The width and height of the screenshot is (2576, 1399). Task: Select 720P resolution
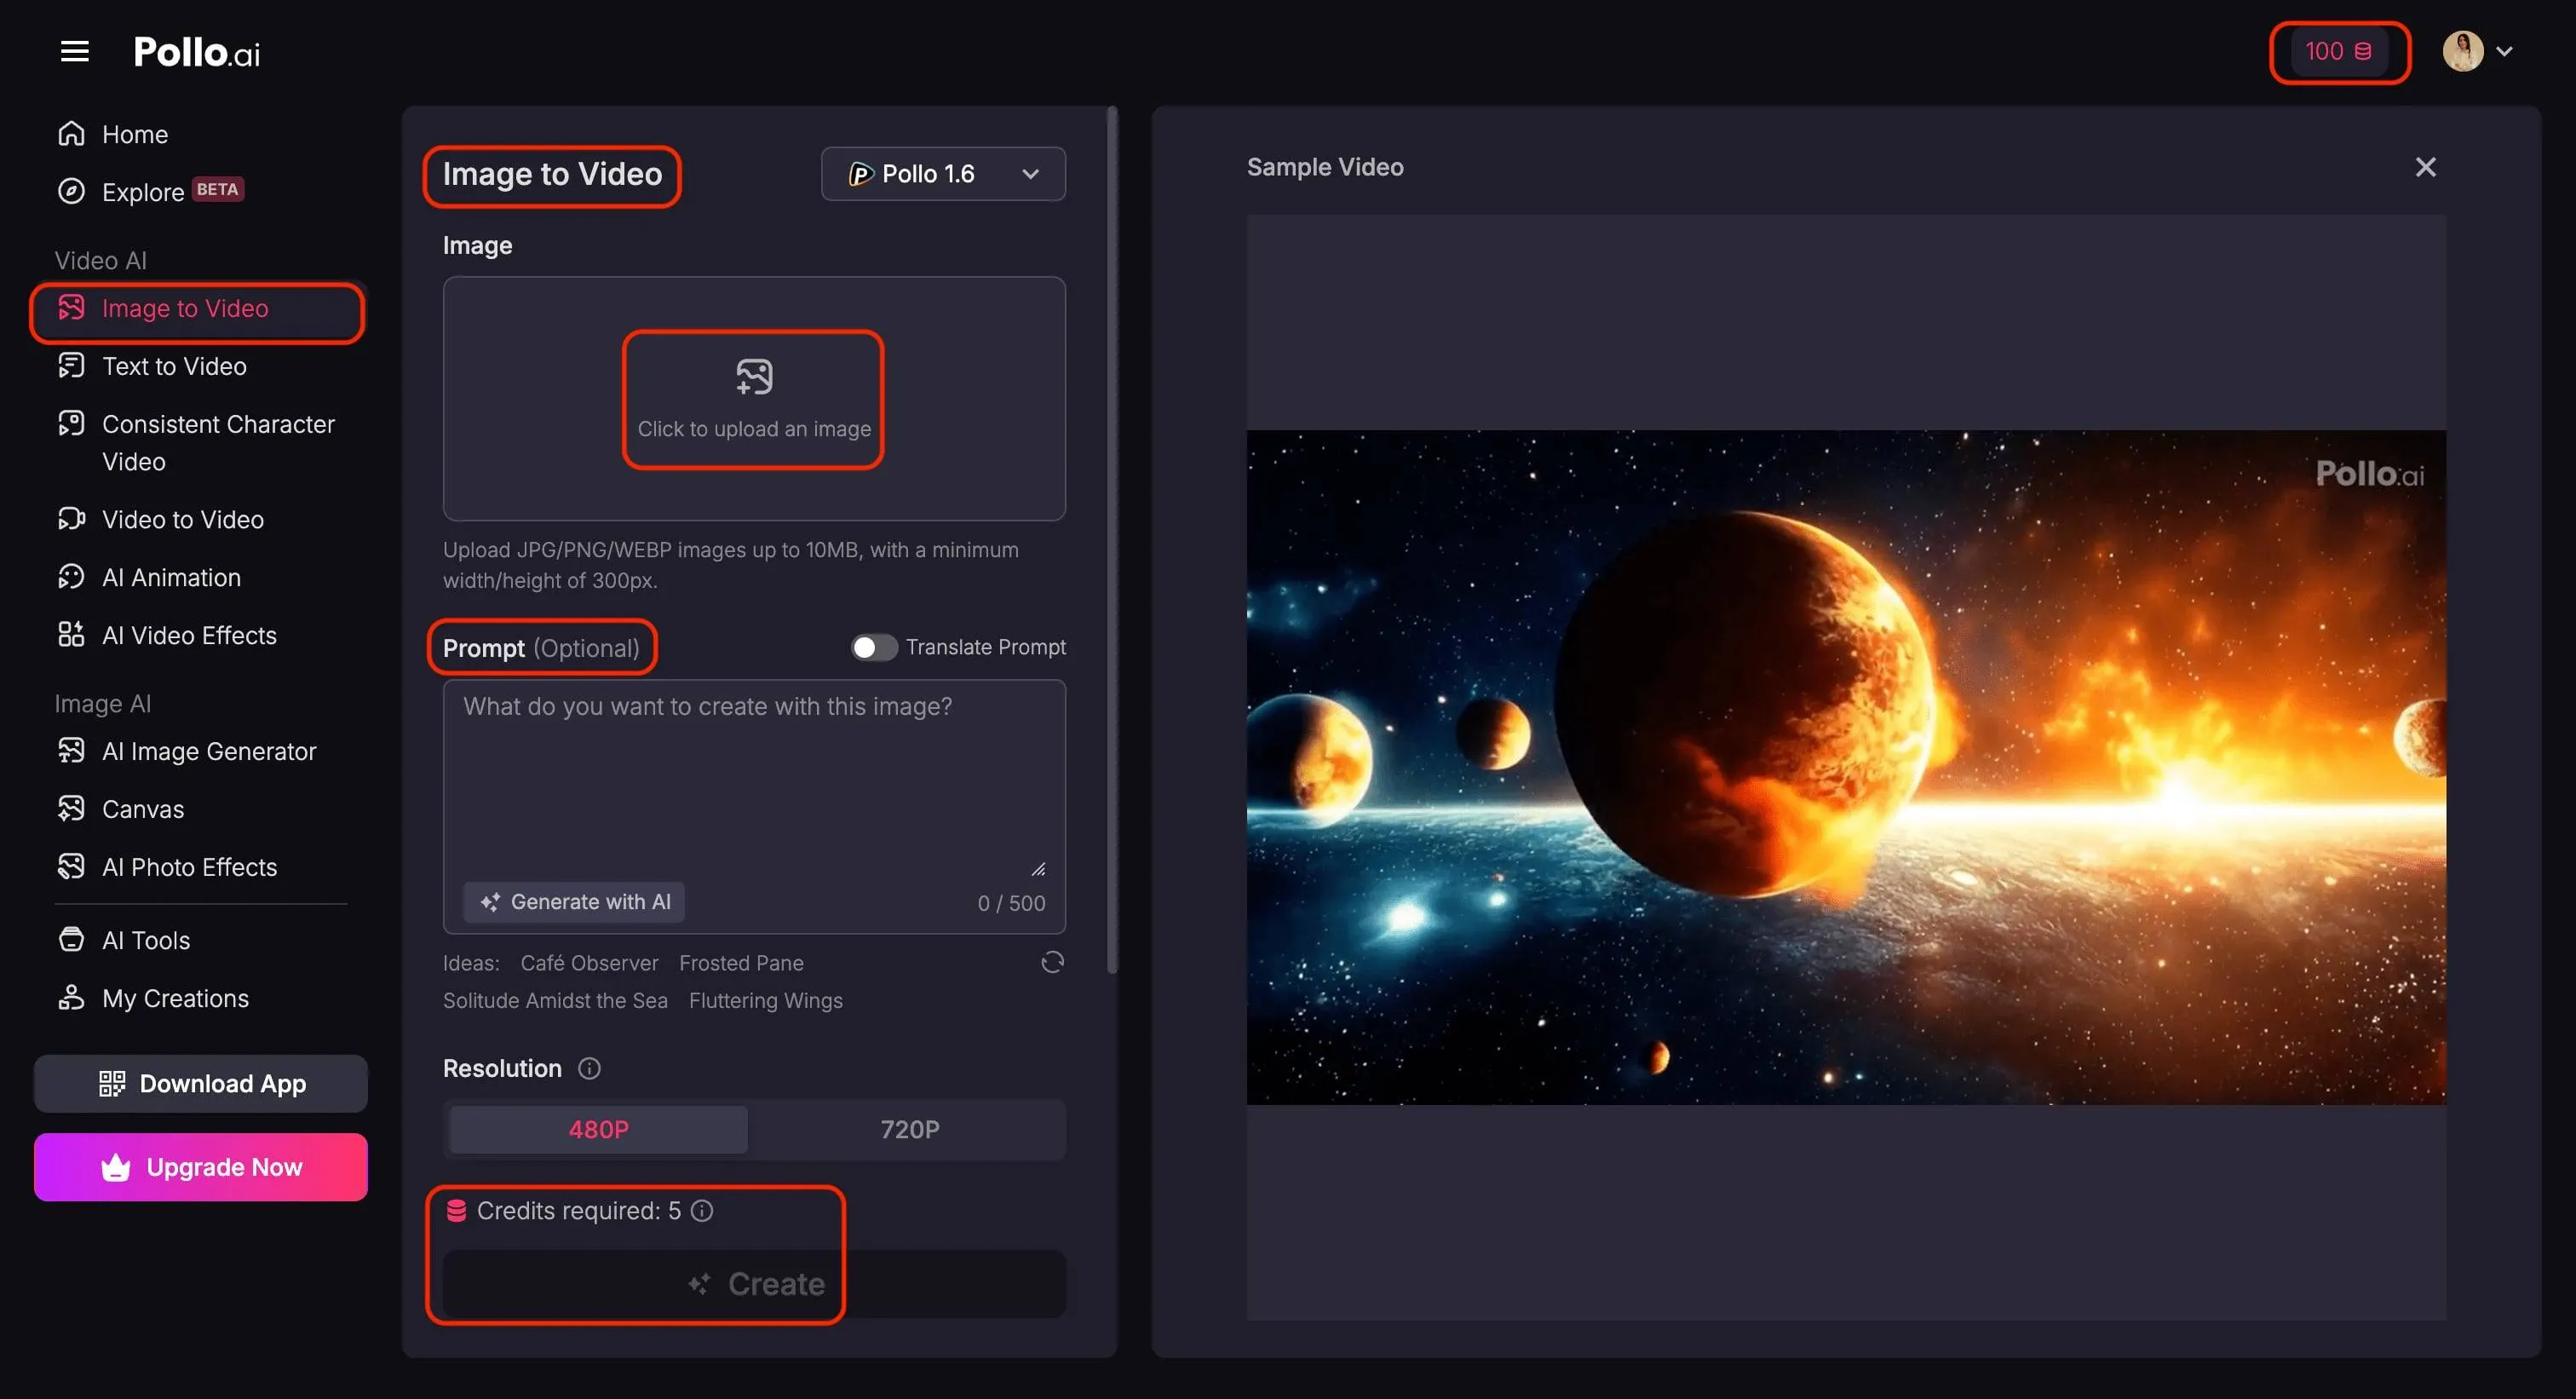click(x=909, y=1129)
